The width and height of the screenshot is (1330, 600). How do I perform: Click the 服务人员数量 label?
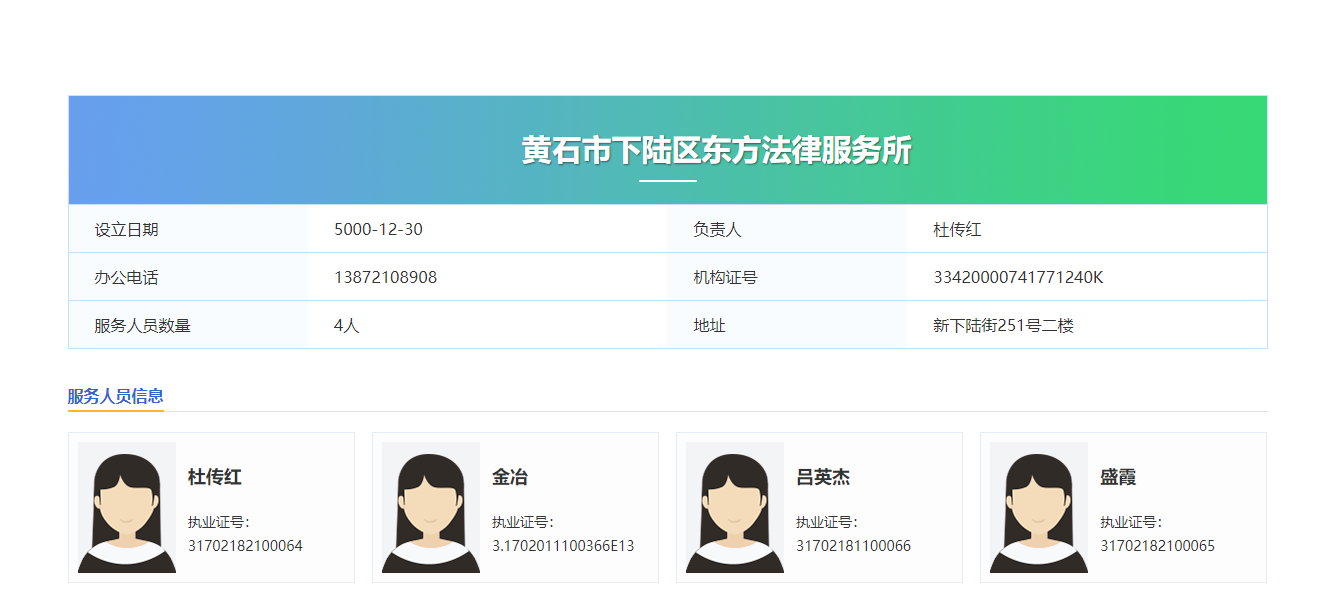point(142,325)
